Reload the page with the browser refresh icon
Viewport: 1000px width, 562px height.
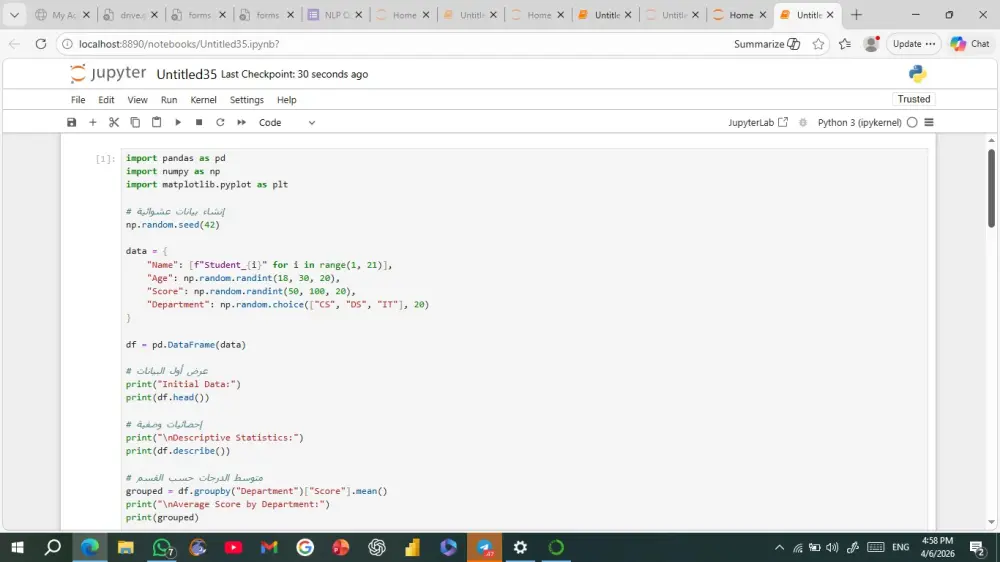pyautogui.click(x=41, y=44)
